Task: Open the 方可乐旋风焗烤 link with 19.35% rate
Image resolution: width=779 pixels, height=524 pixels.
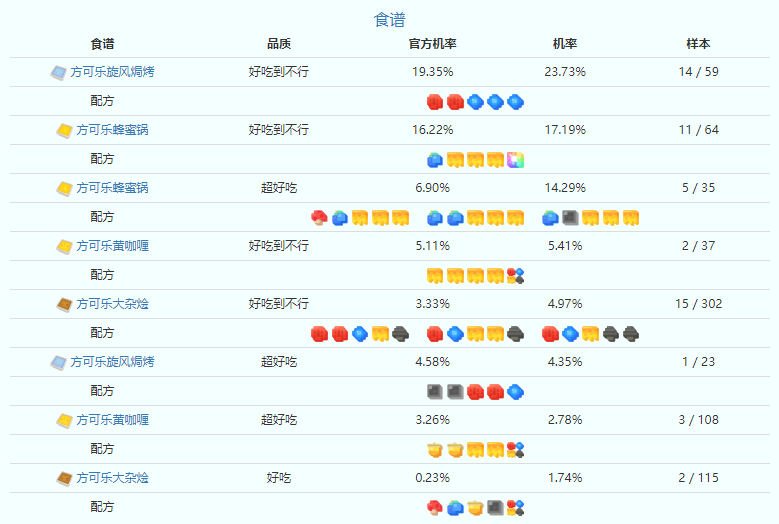Action: 112,72
